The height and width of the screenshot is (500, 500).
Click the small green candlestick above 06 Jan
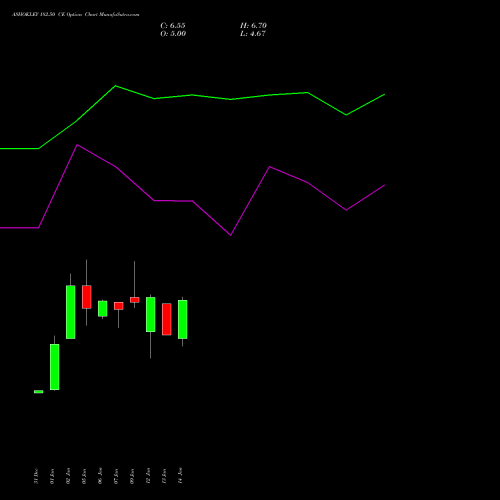tap(103, 309)
